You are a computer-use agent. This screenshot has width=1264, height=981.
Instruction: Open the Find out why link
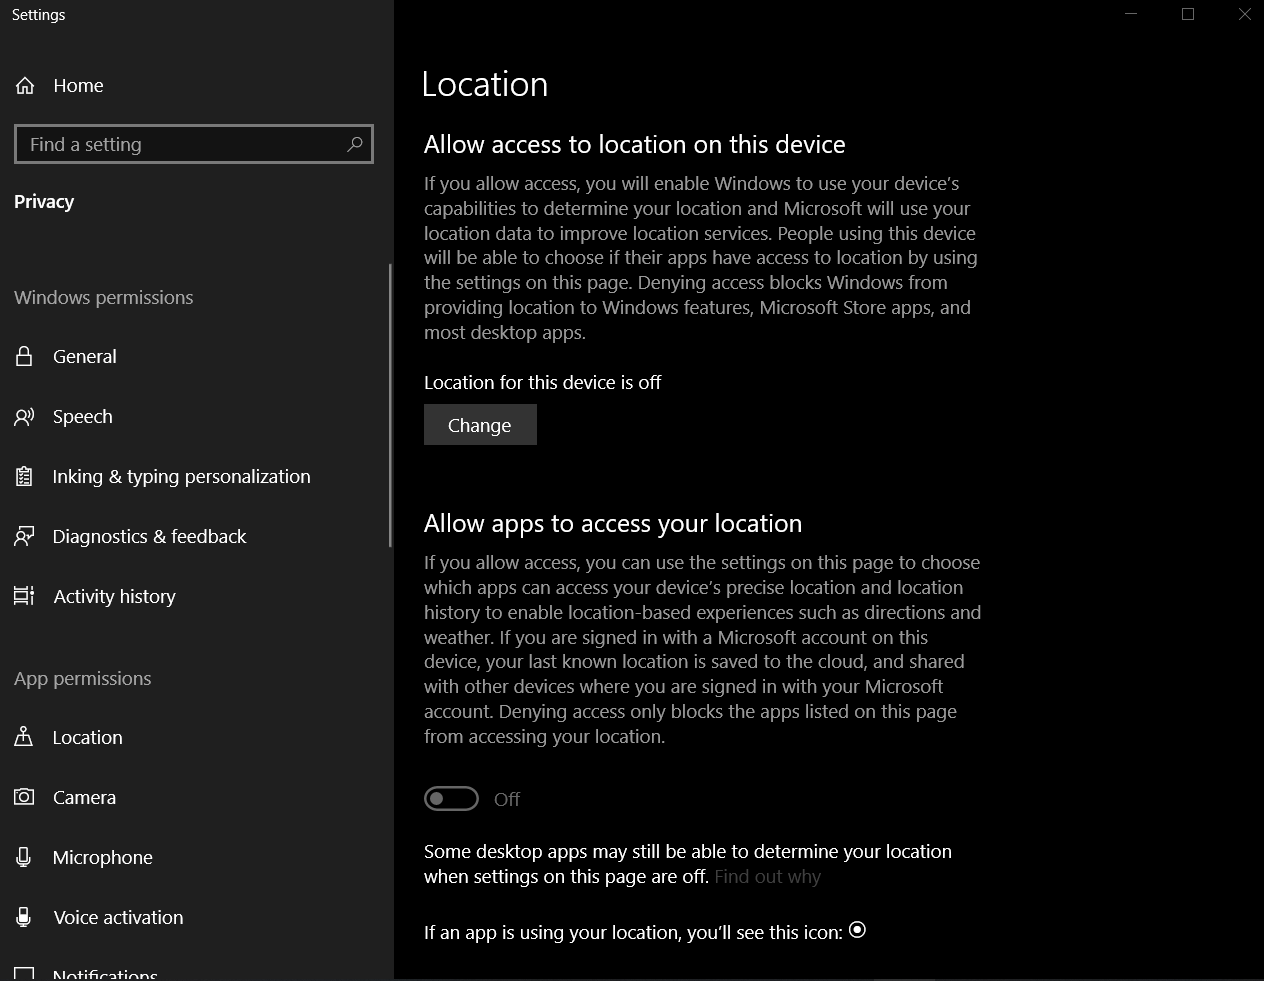[x=767, y=877]
